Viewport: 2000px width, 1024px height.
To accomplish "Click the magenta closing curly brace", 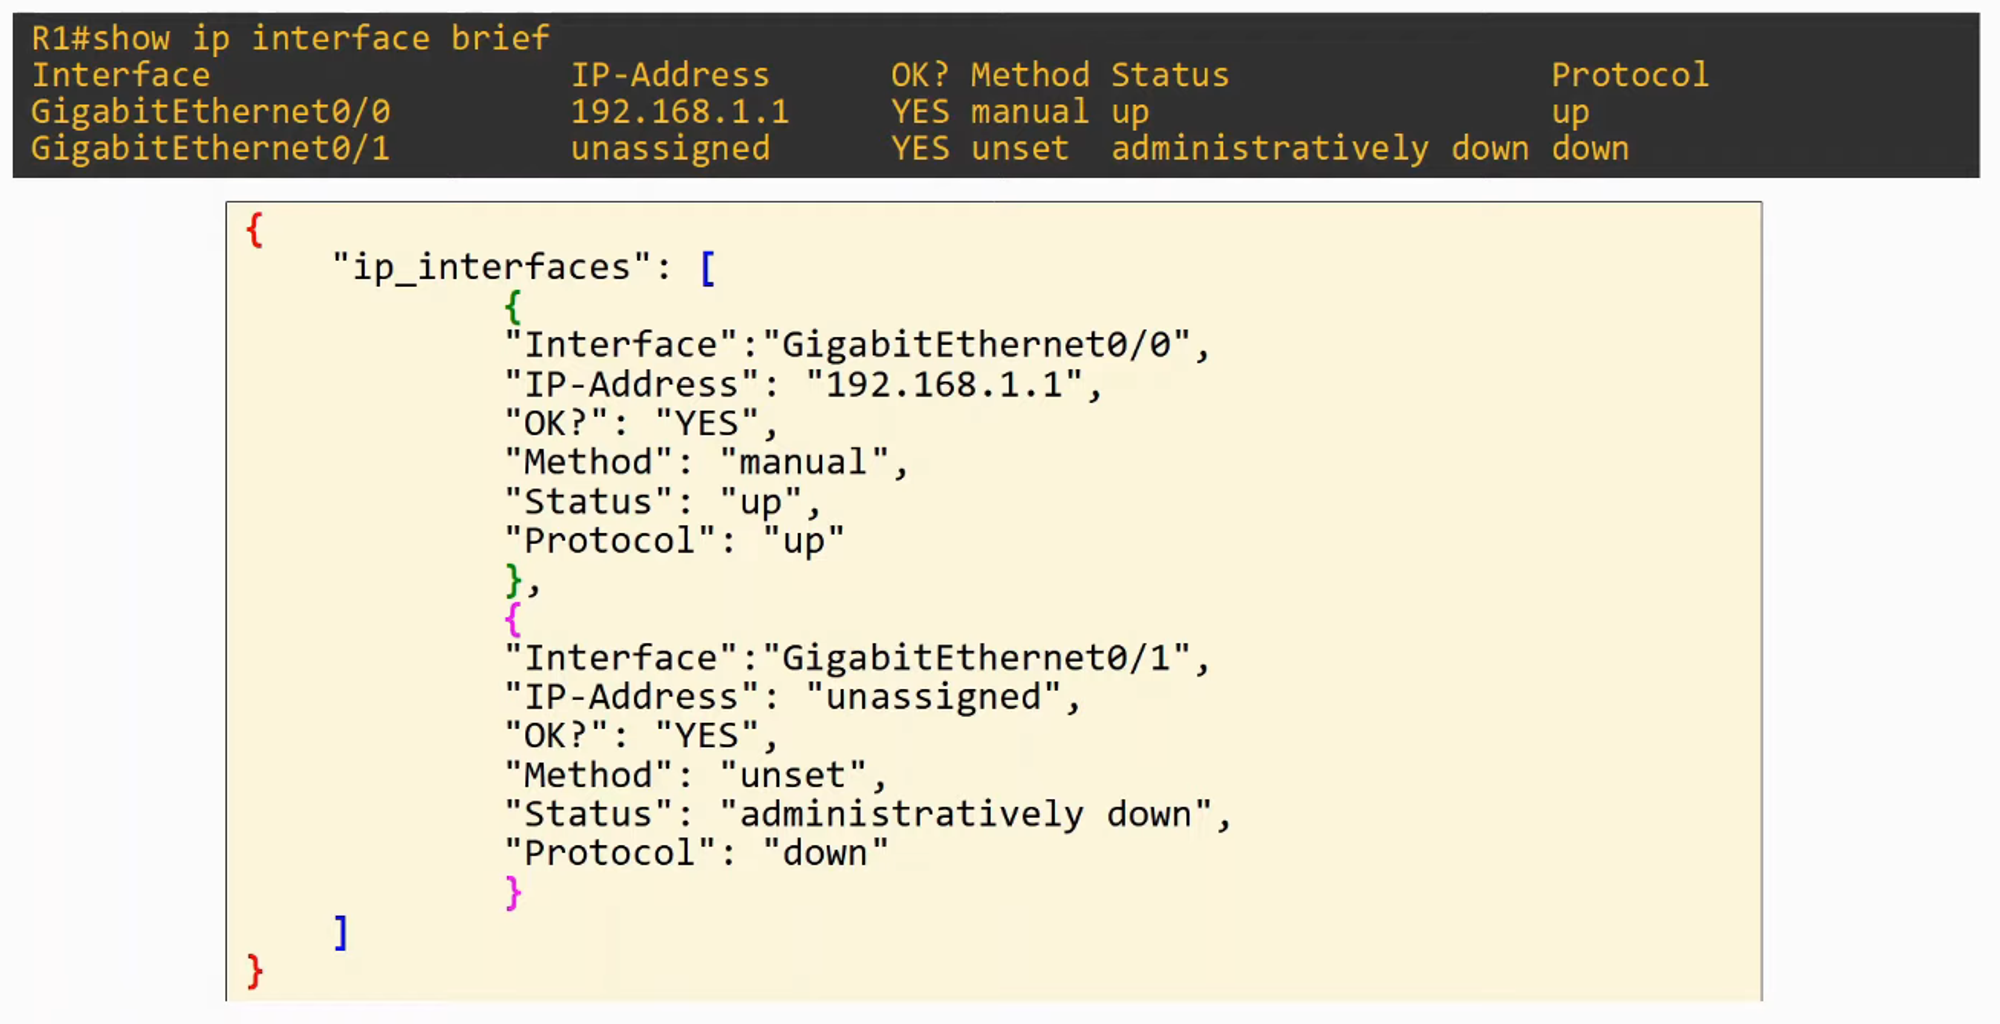I will [513, 893].
